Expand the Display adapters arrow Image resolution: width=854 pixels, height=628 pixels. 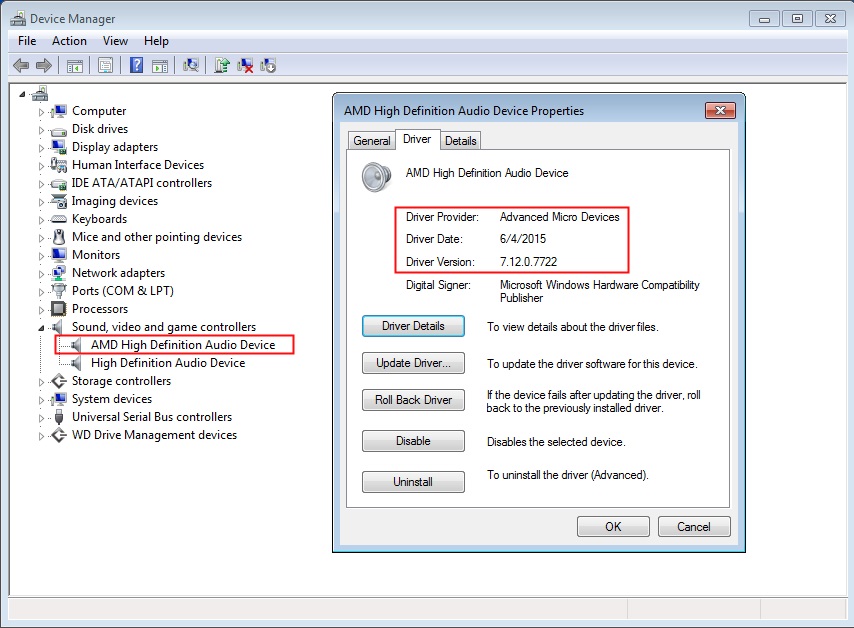[x=41, y=148]
